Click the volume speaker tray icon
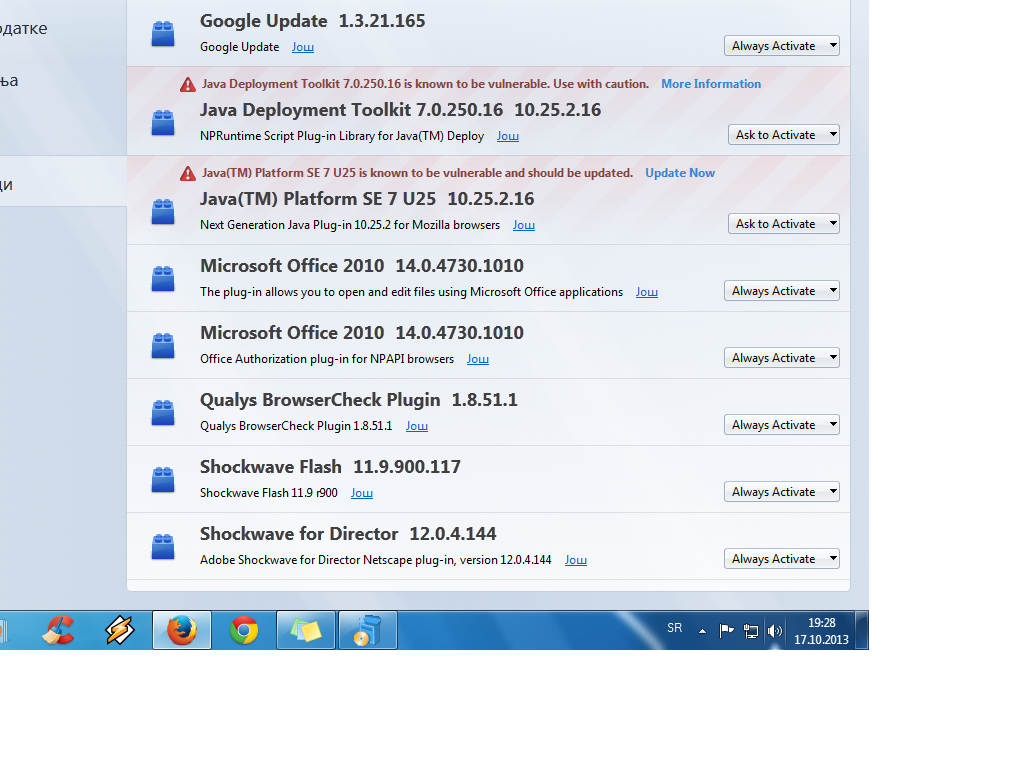This screenshot has height=768, width=1024. pos(775,631)
